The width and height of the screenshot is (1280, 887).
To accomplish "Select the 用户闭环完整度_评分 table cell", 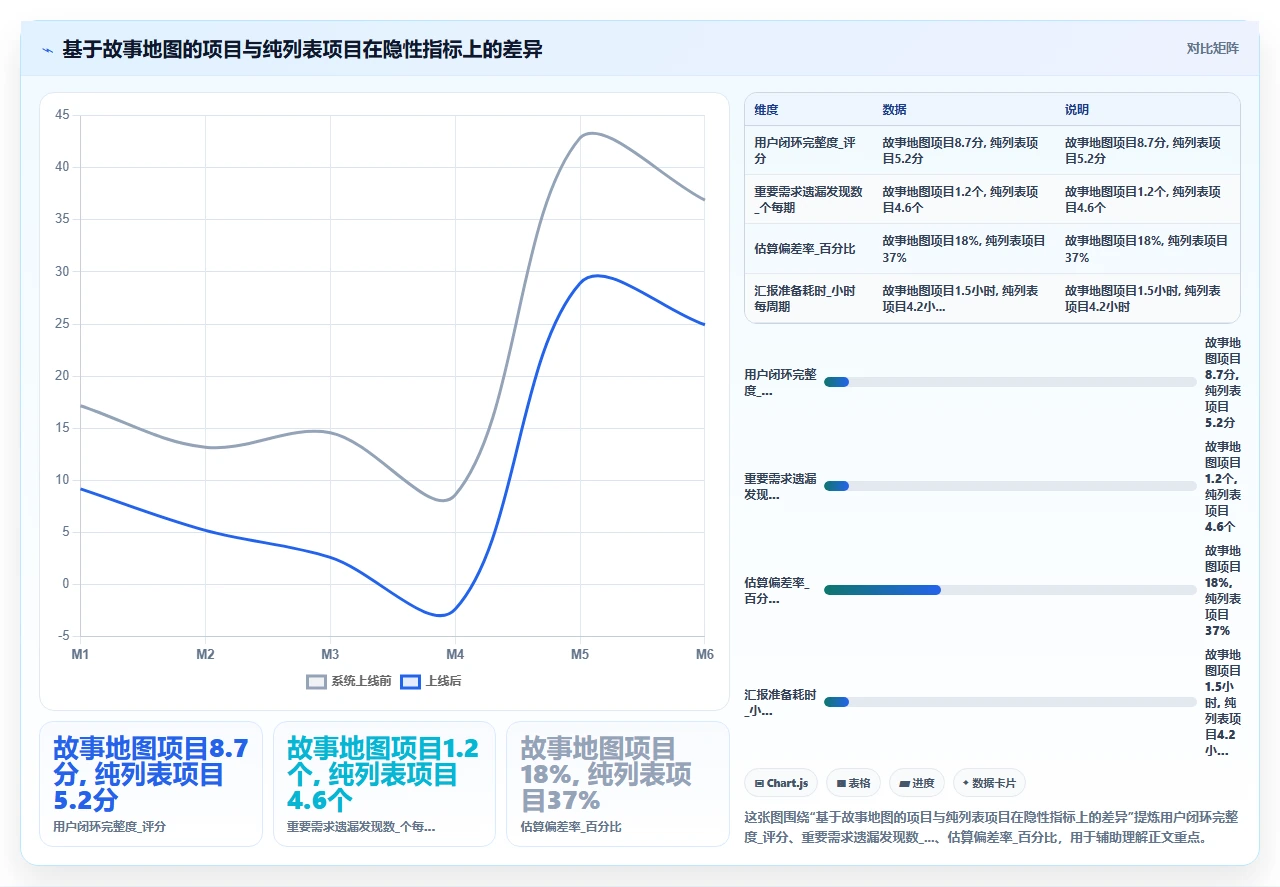I will click(809, 150).
